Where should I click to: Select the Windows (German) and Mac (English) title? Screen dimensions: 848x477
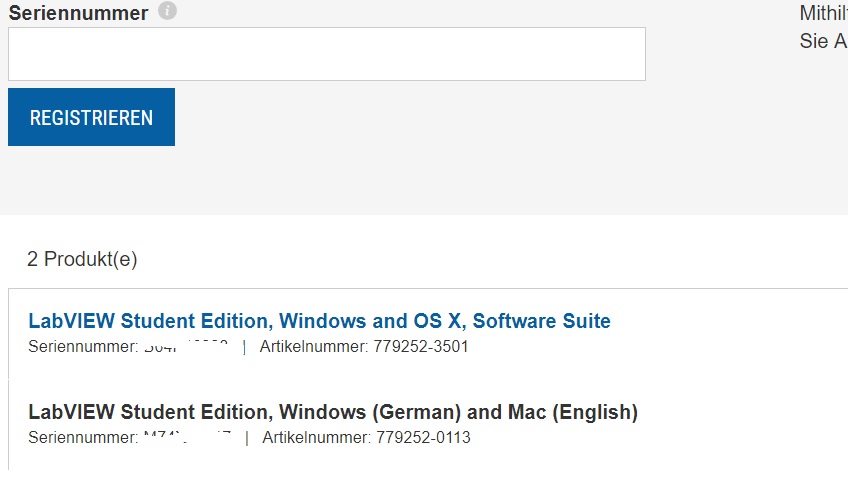pyautogui.click(x=332, y=412)
